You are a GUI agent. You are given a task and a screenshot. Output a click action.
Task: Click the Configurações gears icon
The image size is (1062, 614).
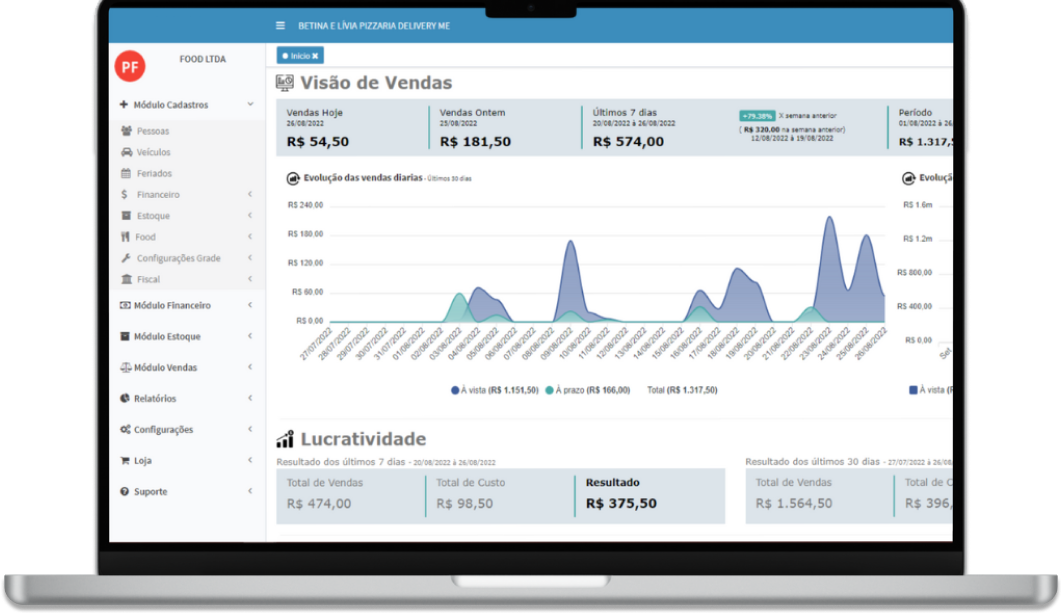click(x=125, y=430)
